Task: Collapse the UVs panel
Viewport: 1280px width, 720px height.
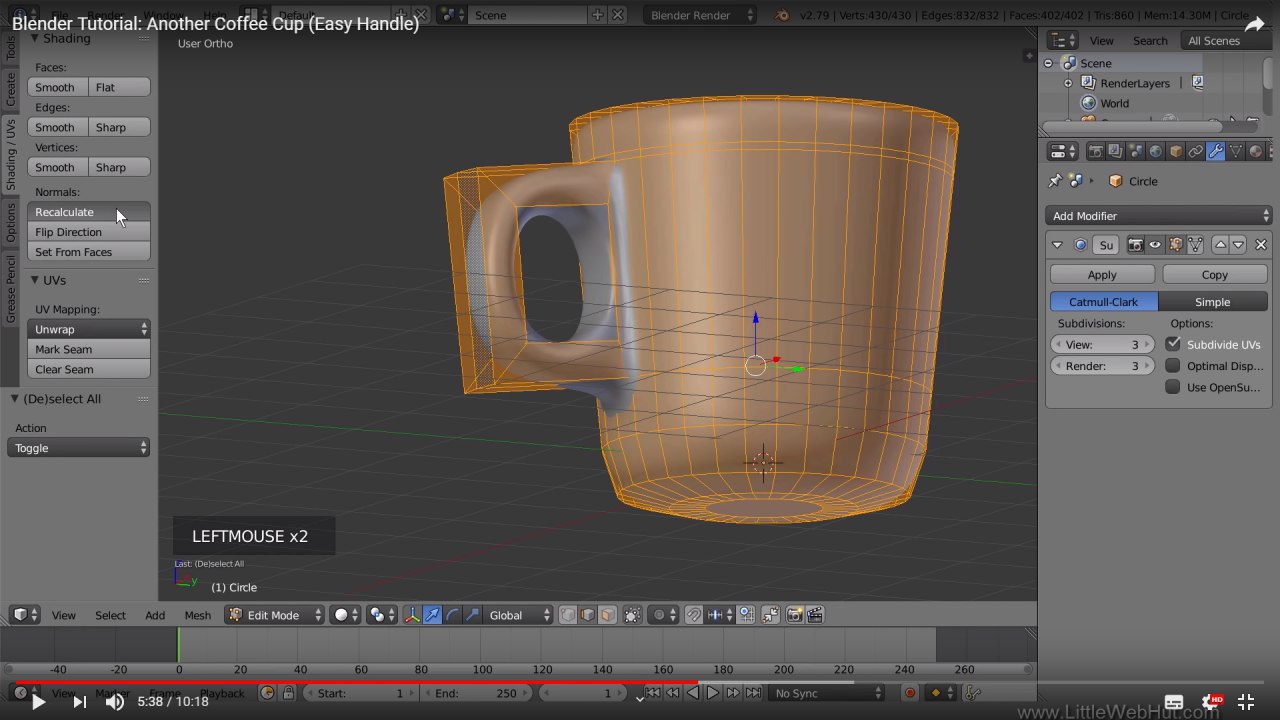Action: pos(34,280)
